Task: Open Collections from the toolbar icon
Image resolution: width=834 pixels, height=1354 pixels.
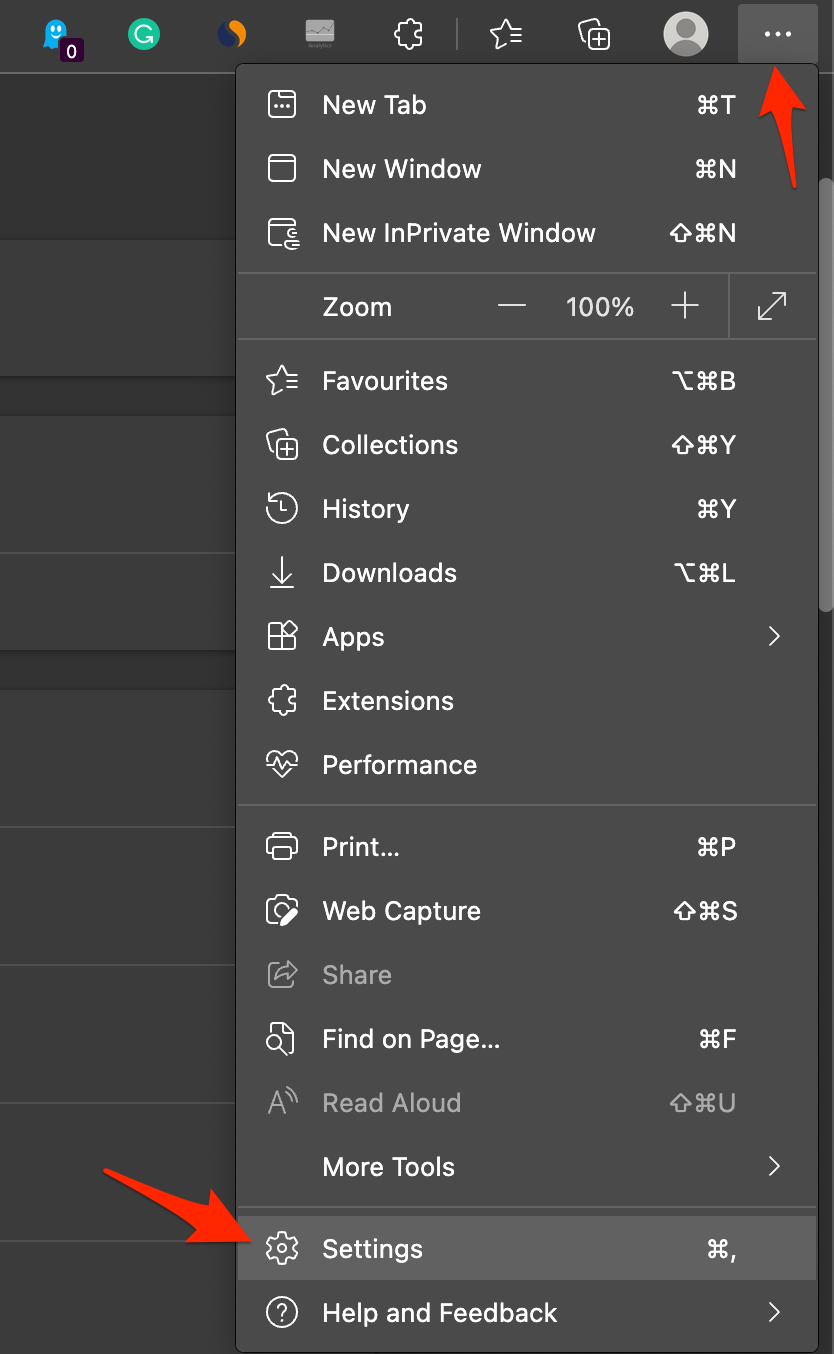Action: (x=594, y=33)
